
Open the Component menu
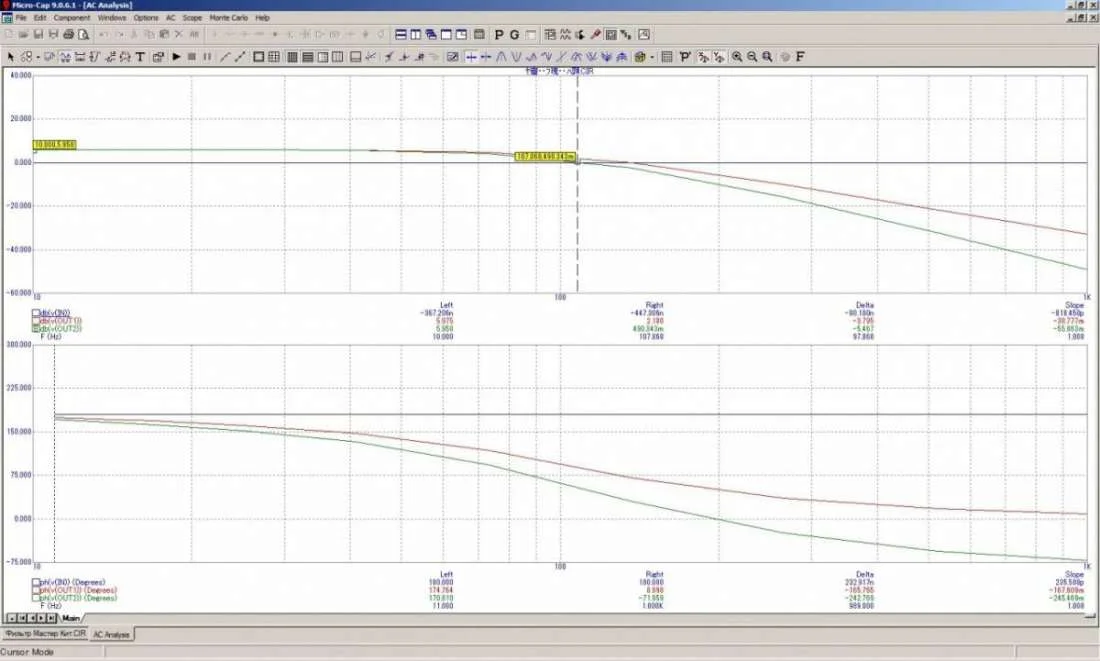tap(72, 18)
